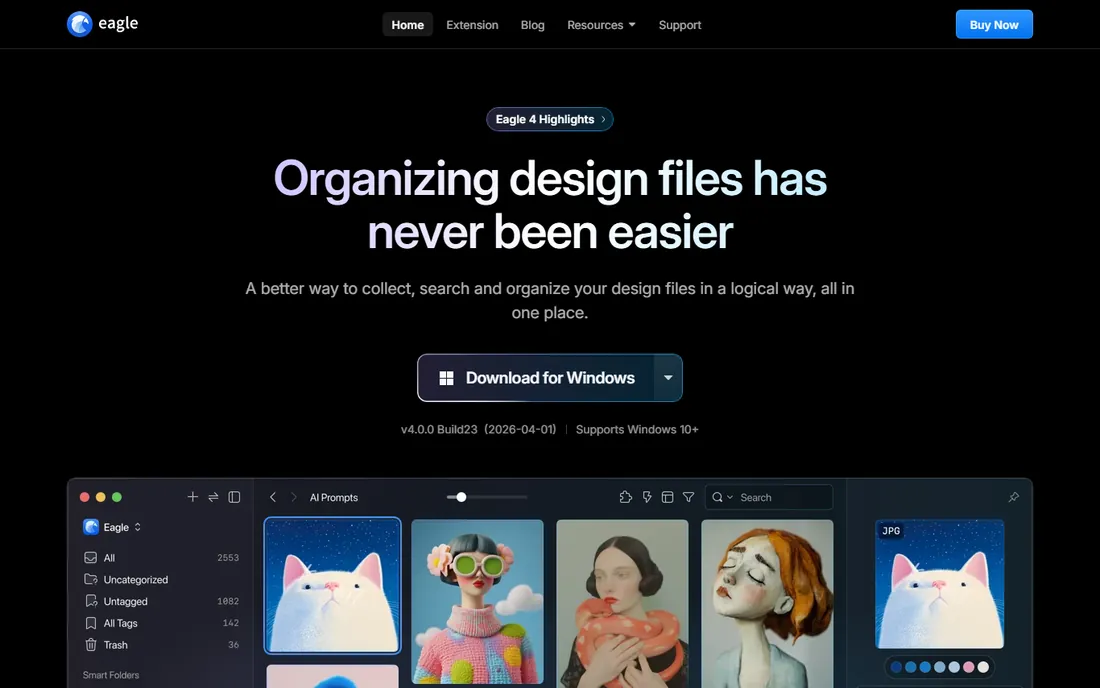Select the Uncategorized sidebar item

tap(161, 579)
